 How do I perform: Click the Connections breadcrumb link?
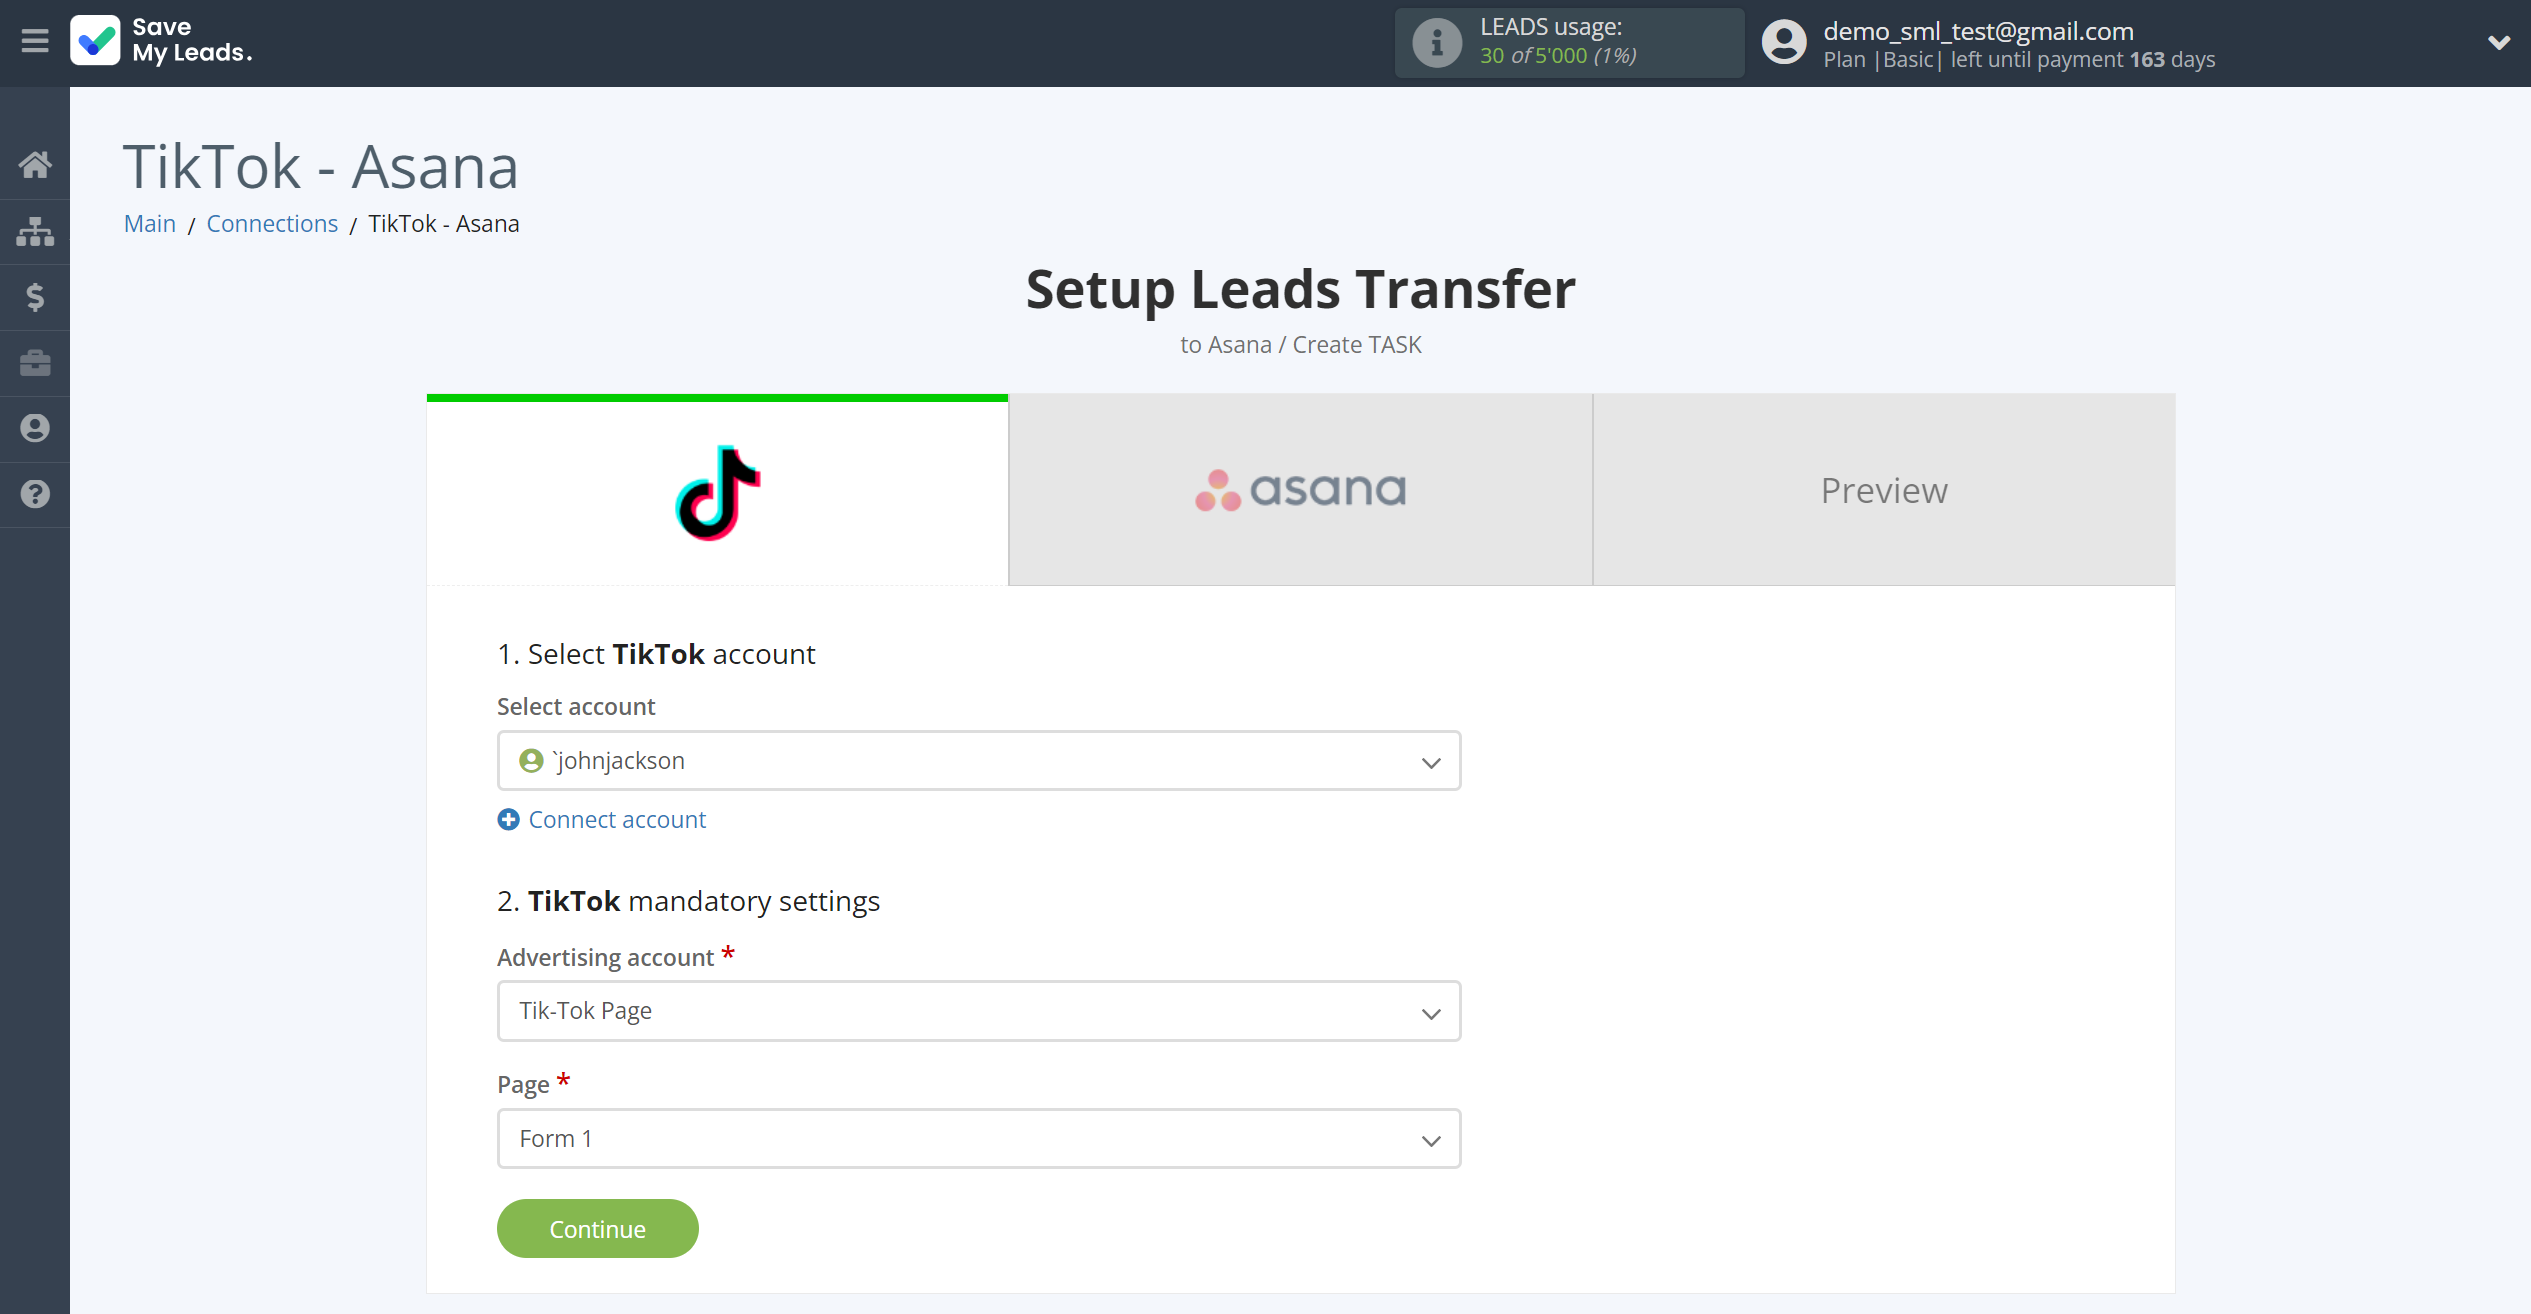tap(271, 223)
